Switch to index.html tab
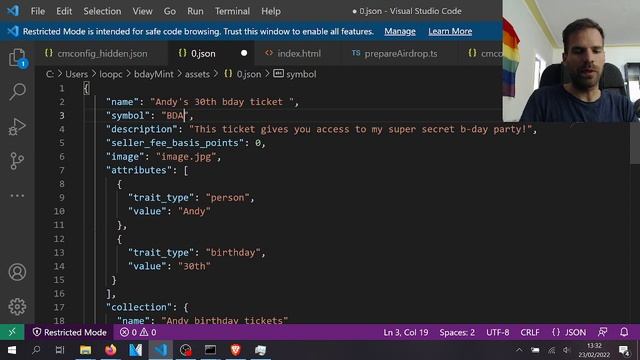Image resolution: width=640 pixels, height=360 pixels. point(299,53)
